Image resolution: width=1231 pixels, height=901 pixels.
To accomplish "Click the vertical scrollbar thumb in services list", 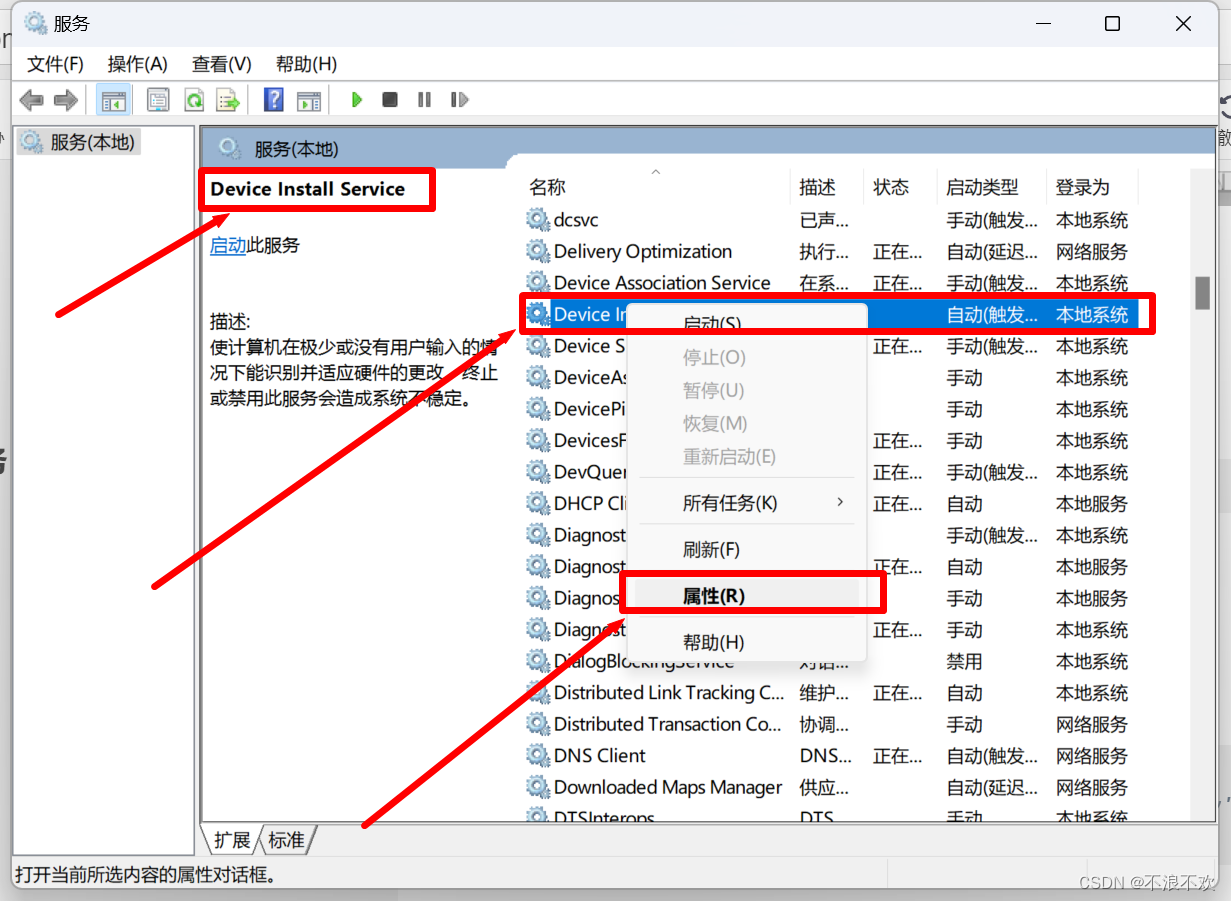I will click(1203, 293).
